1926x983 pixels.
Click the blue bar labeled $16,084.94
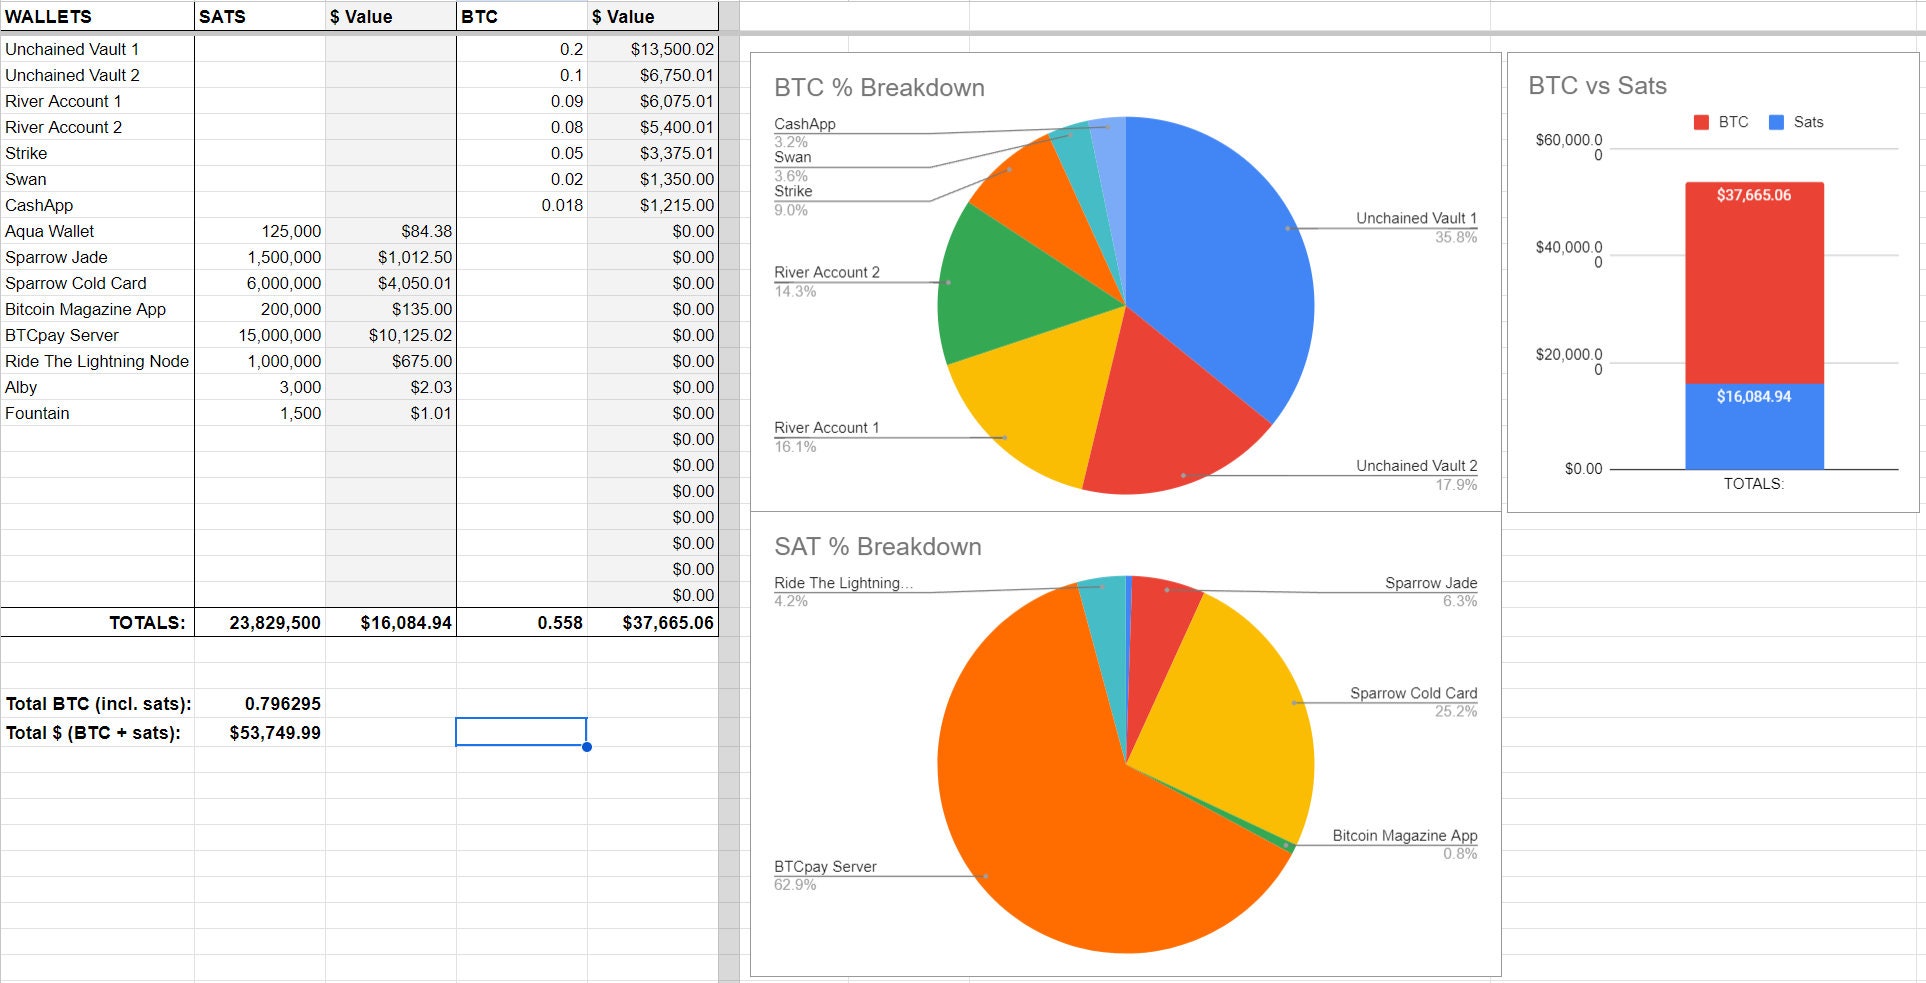coord(1753,425)
